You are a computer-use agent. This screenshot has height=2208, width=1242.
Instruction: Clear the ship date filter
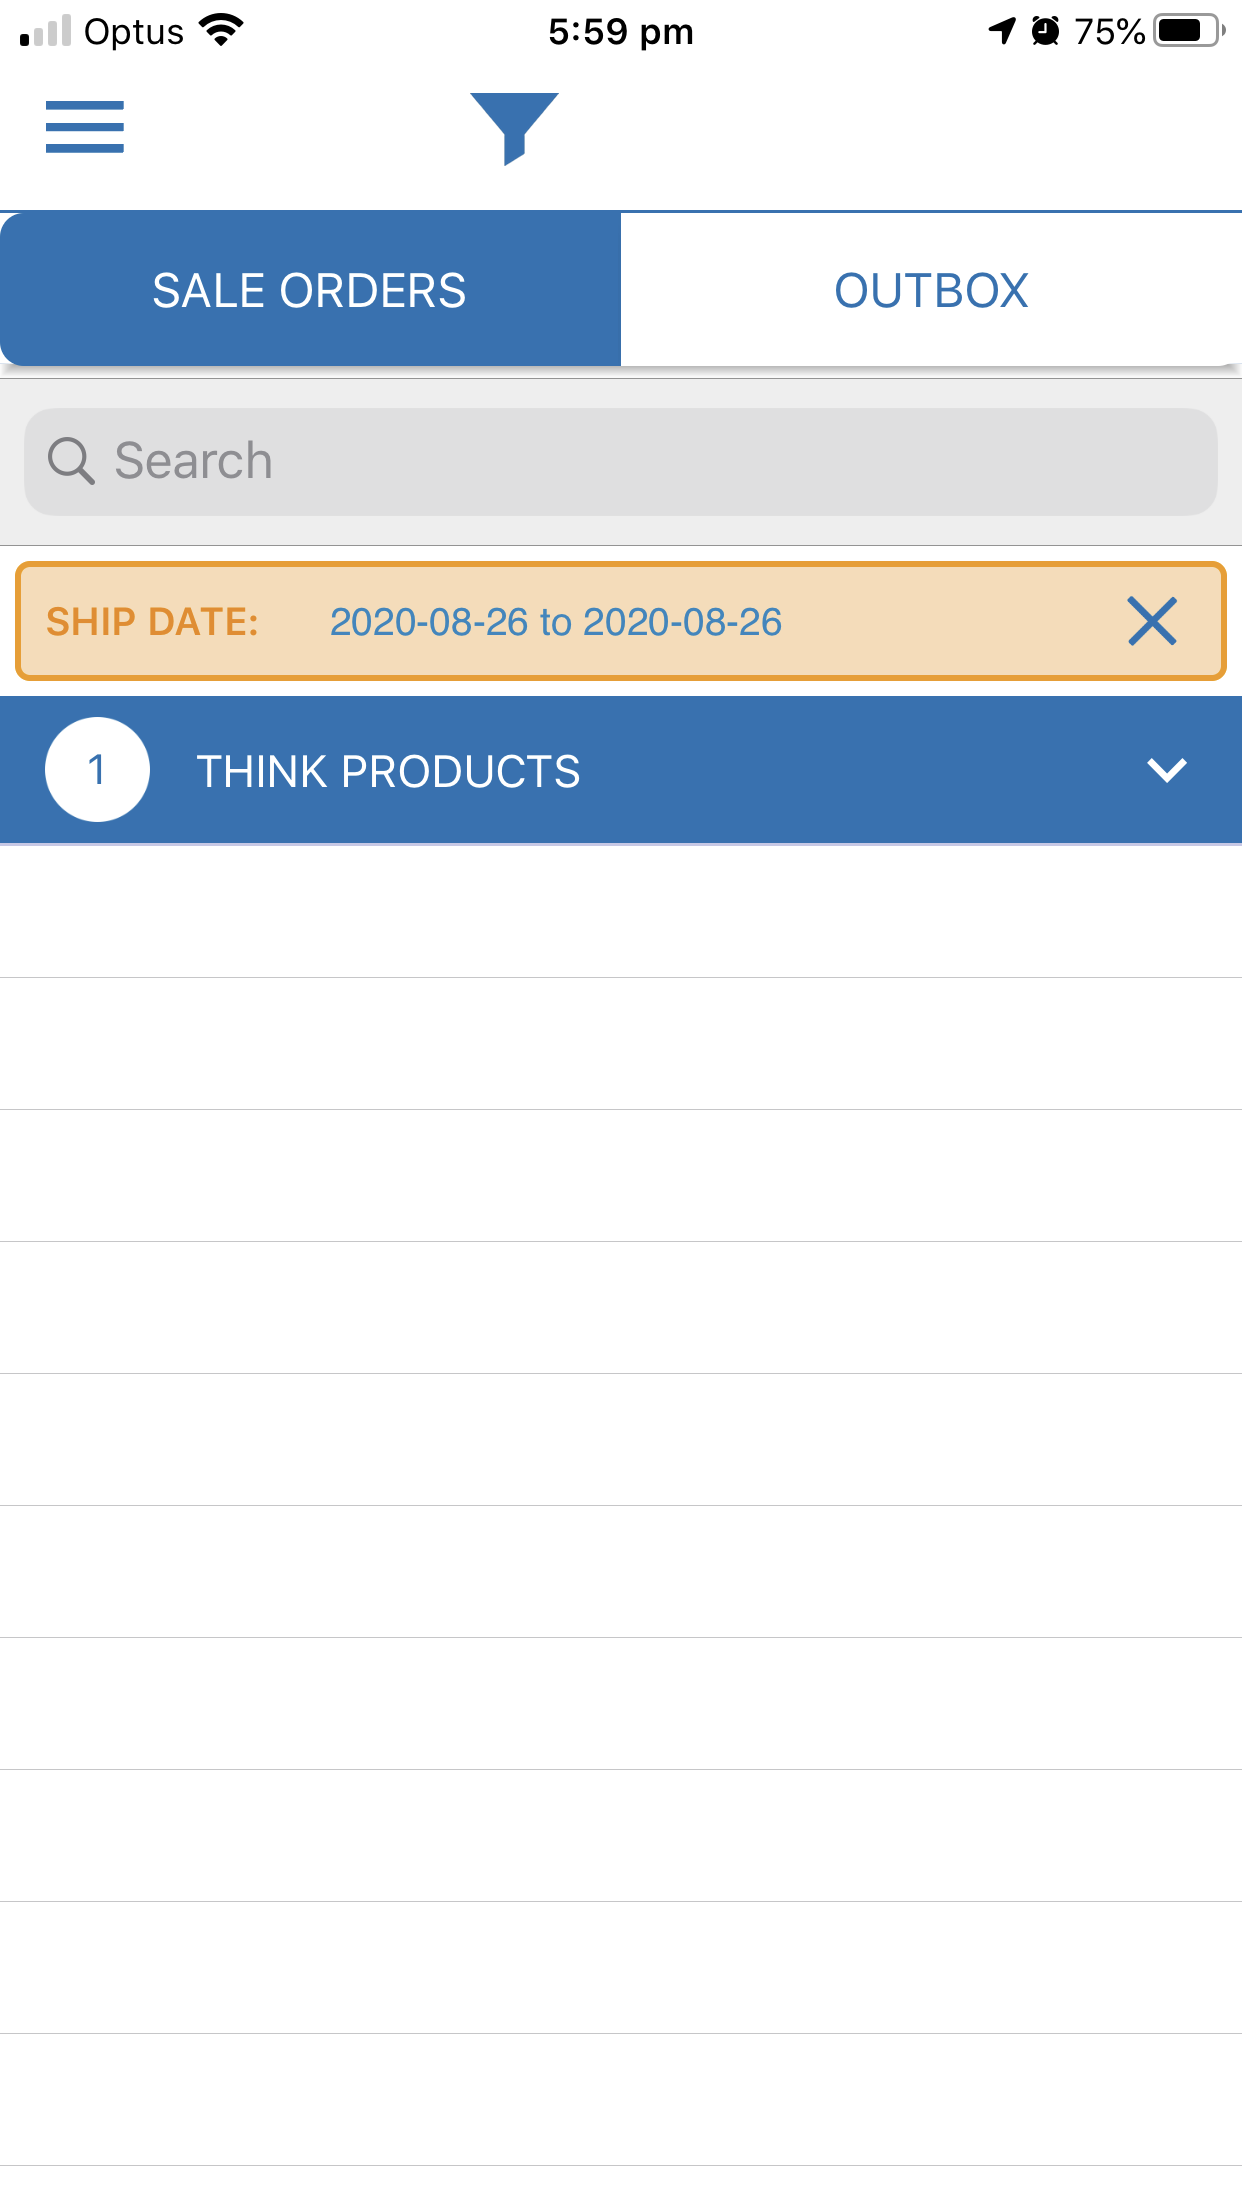1152,621
